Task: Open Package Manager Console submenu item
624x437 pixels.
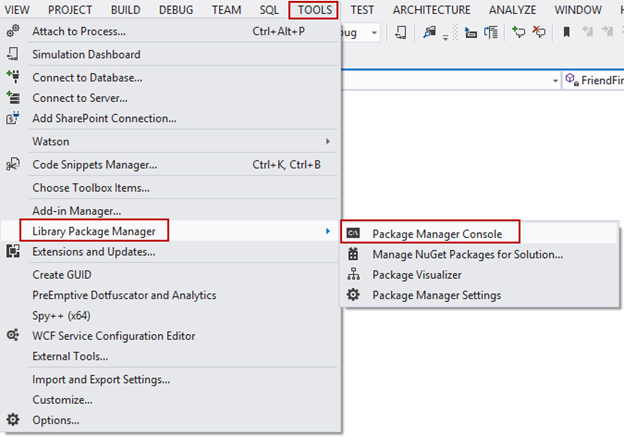Action: (480, 234)
